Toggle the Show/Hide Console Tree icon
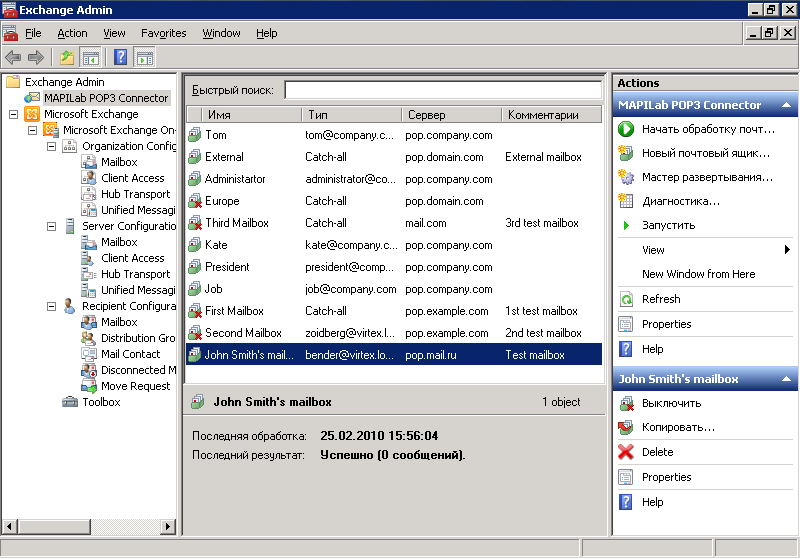 pos(91,58)
